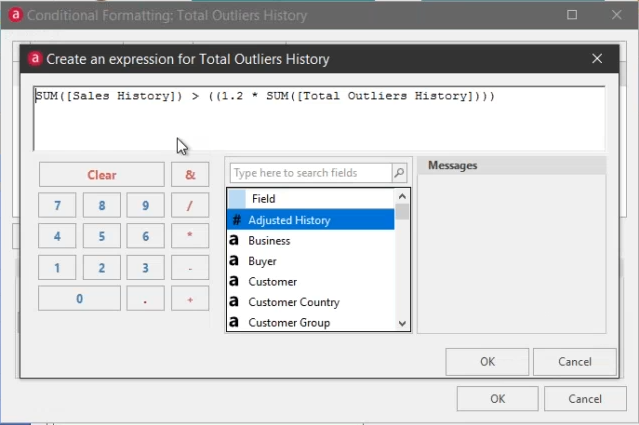Insert the plus operator
This screenshot has height=425, width=639.
(x=190, y=298)
